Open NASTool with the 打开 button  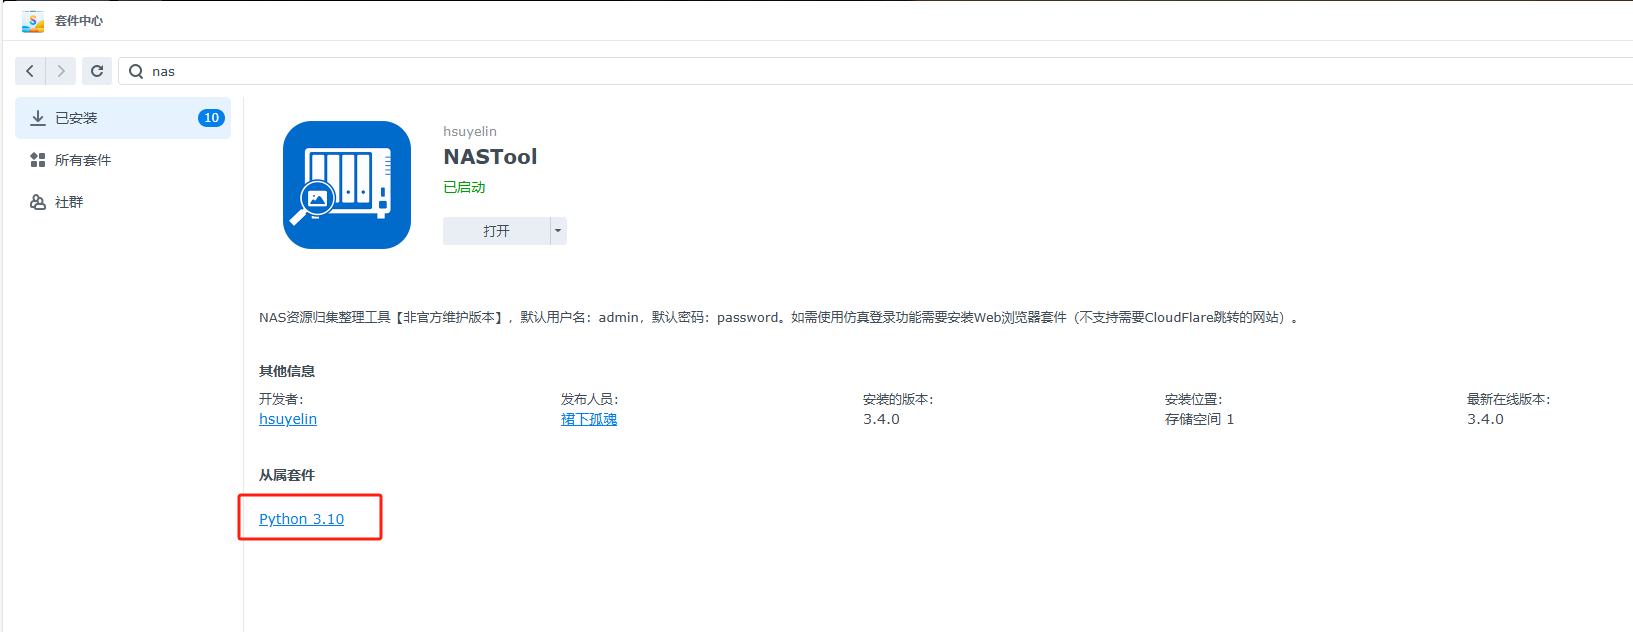tap(497, 231)
